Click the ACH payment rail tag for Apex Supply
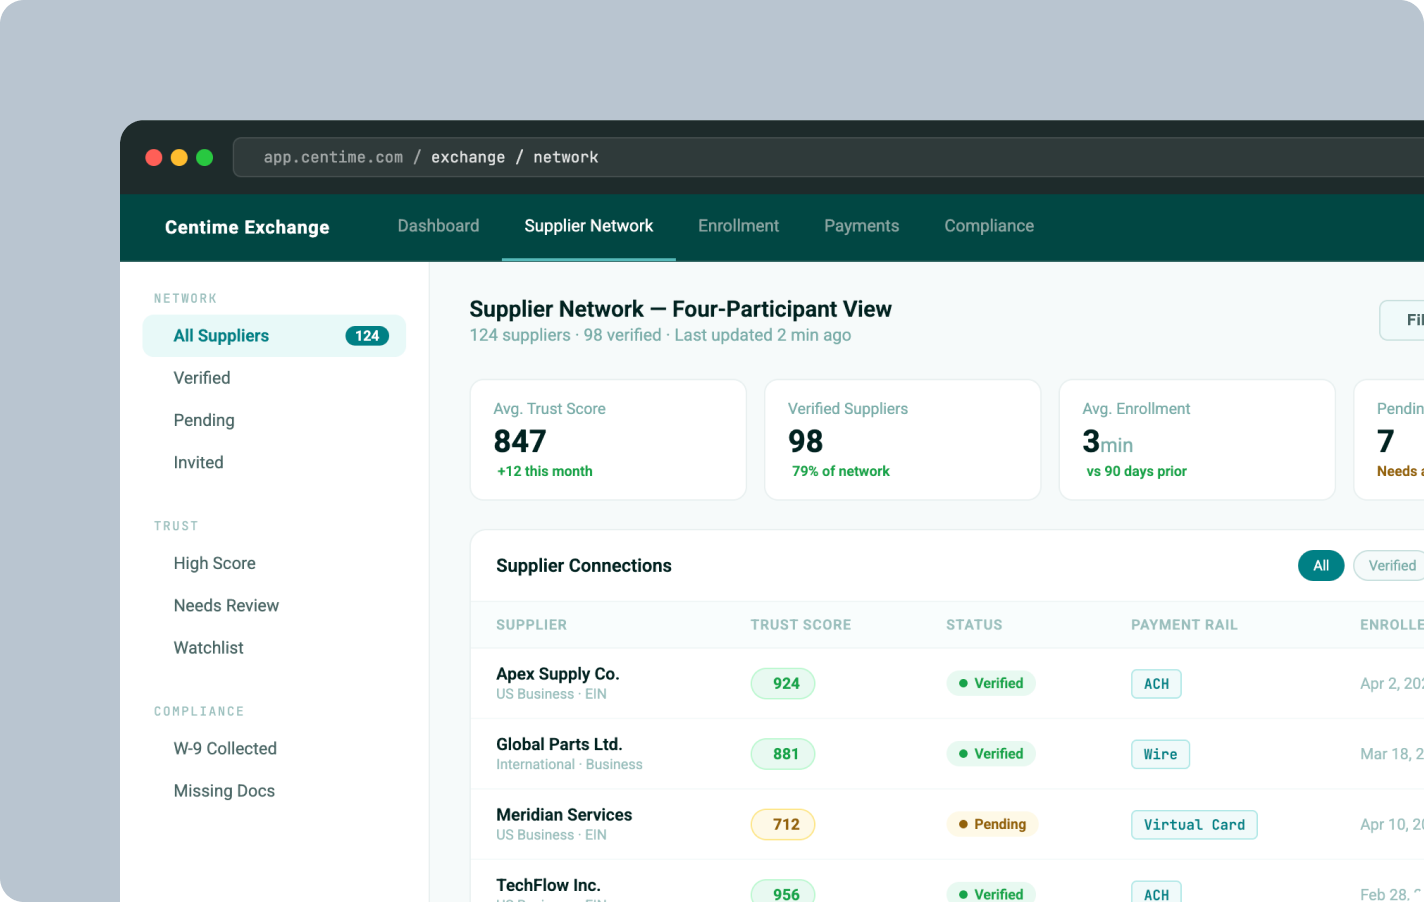The image size is (1424, 902). point(1156,683)
